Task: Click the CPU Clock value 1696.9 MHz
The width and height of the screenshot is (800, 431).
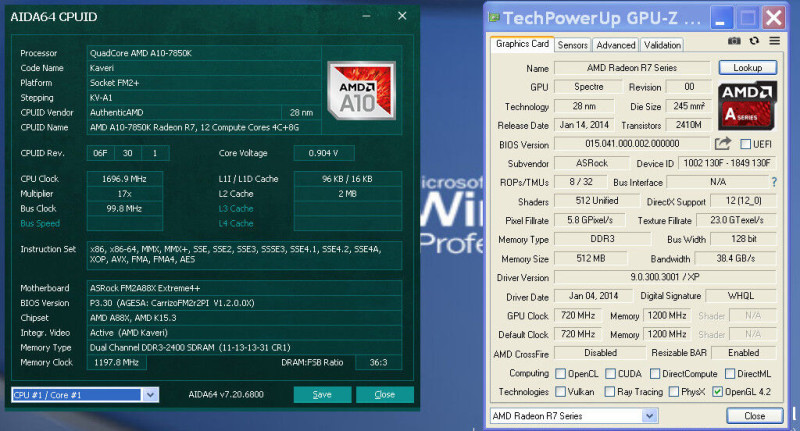Action: click(124, 179)
